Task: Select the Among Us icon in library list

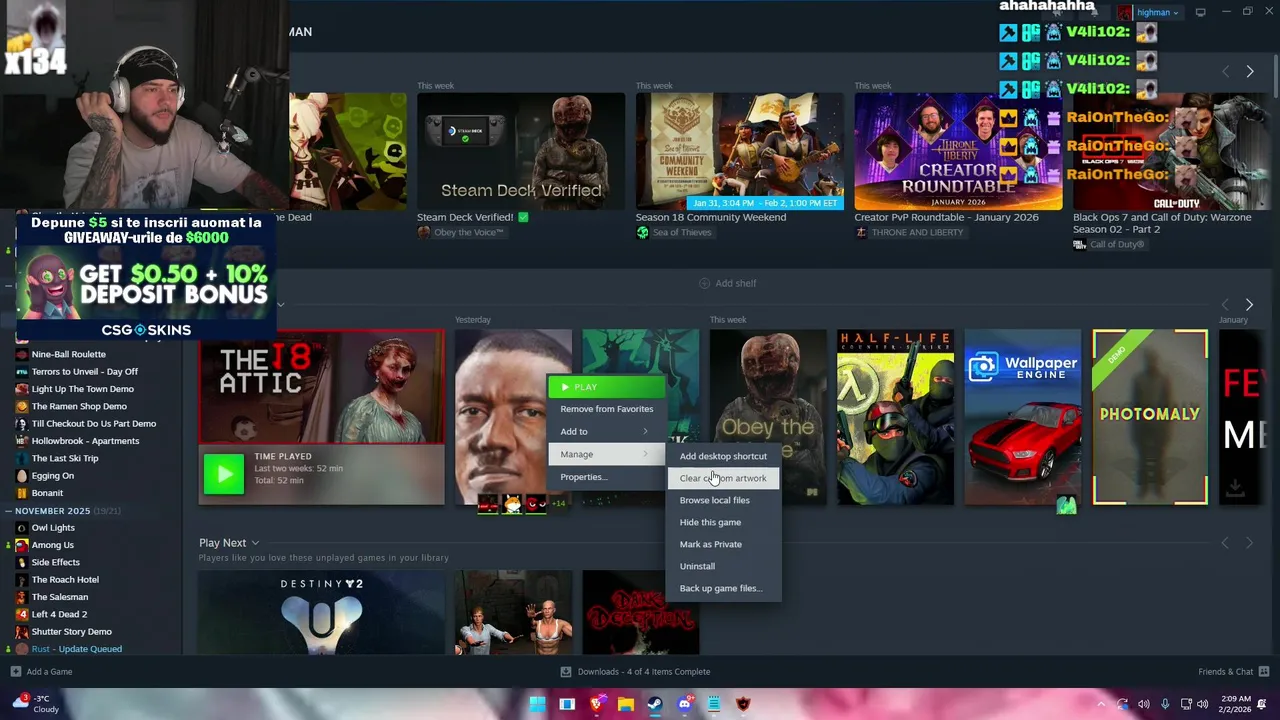Action: (22, 545)
